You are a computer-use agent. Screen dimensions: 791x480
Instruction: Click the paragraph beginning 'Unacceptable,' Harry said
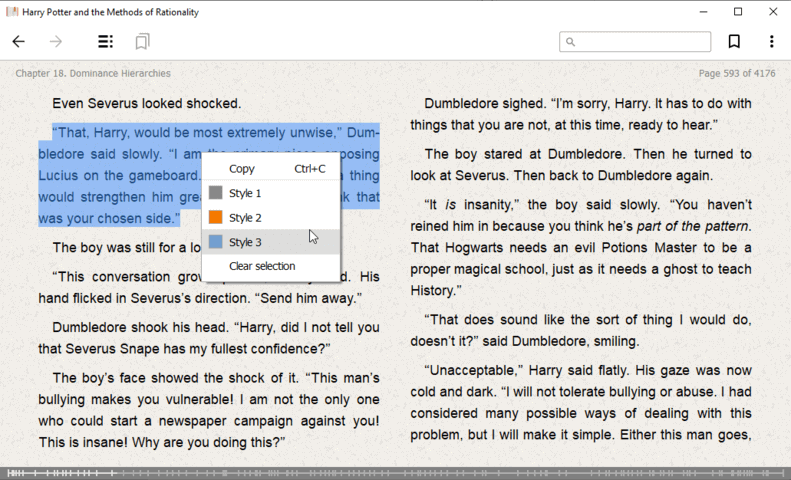581,402
